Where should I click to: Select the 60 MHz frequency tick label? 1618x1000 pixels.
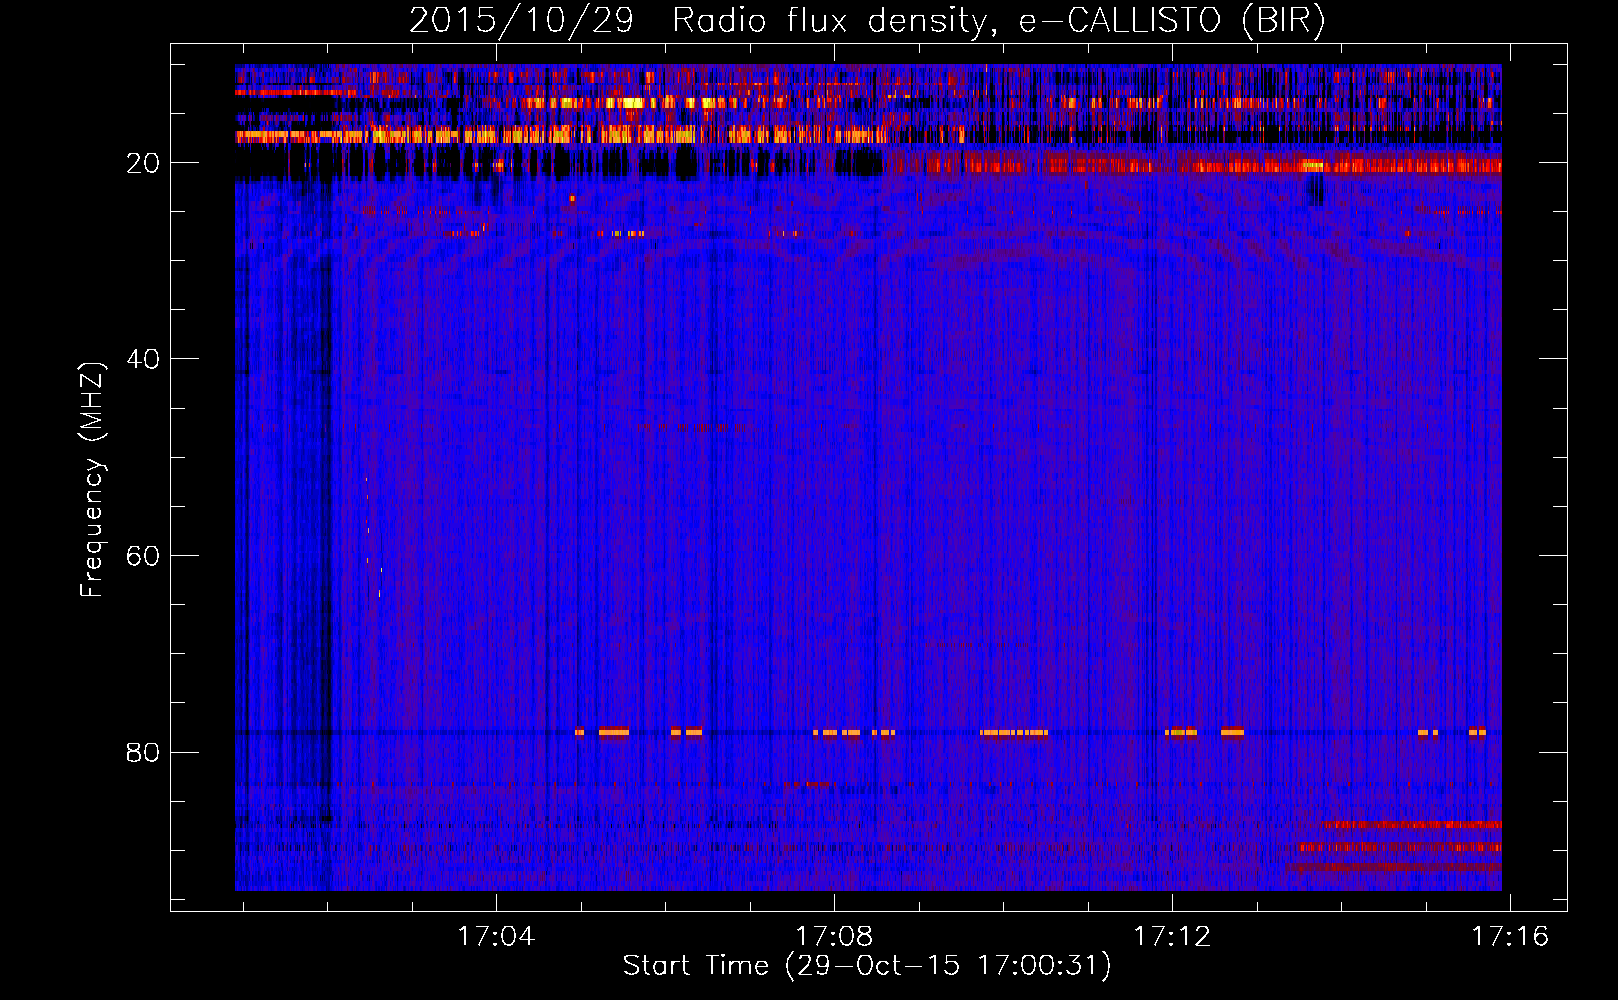click(143, 556)
